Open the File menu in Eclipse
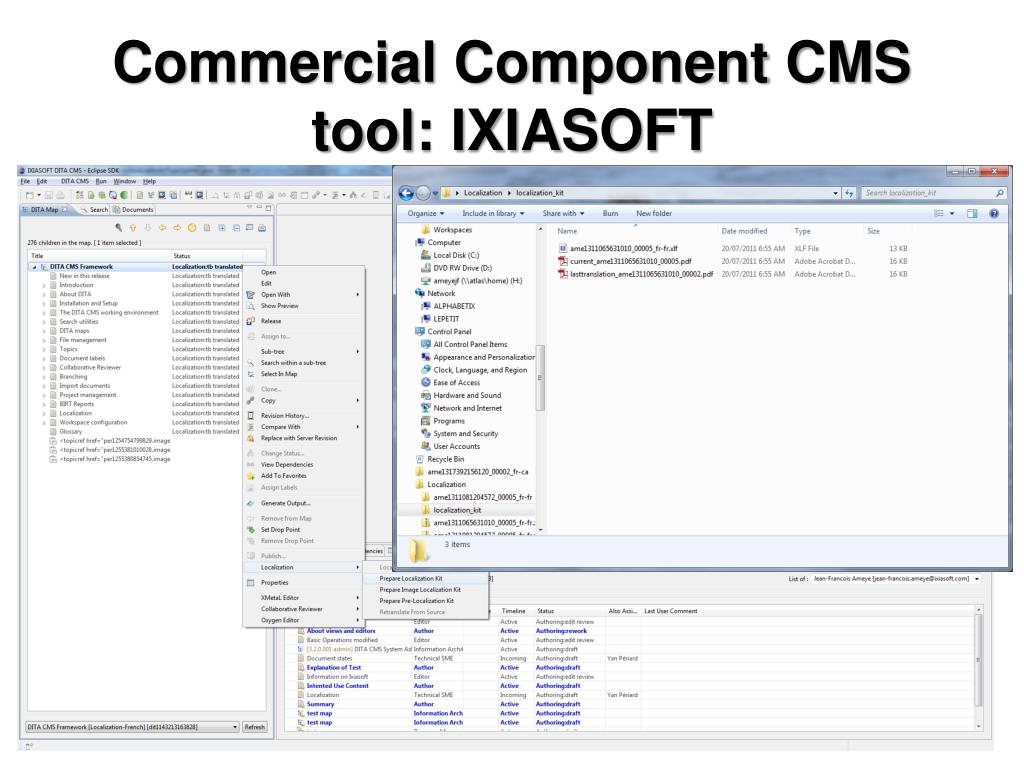 25,182
